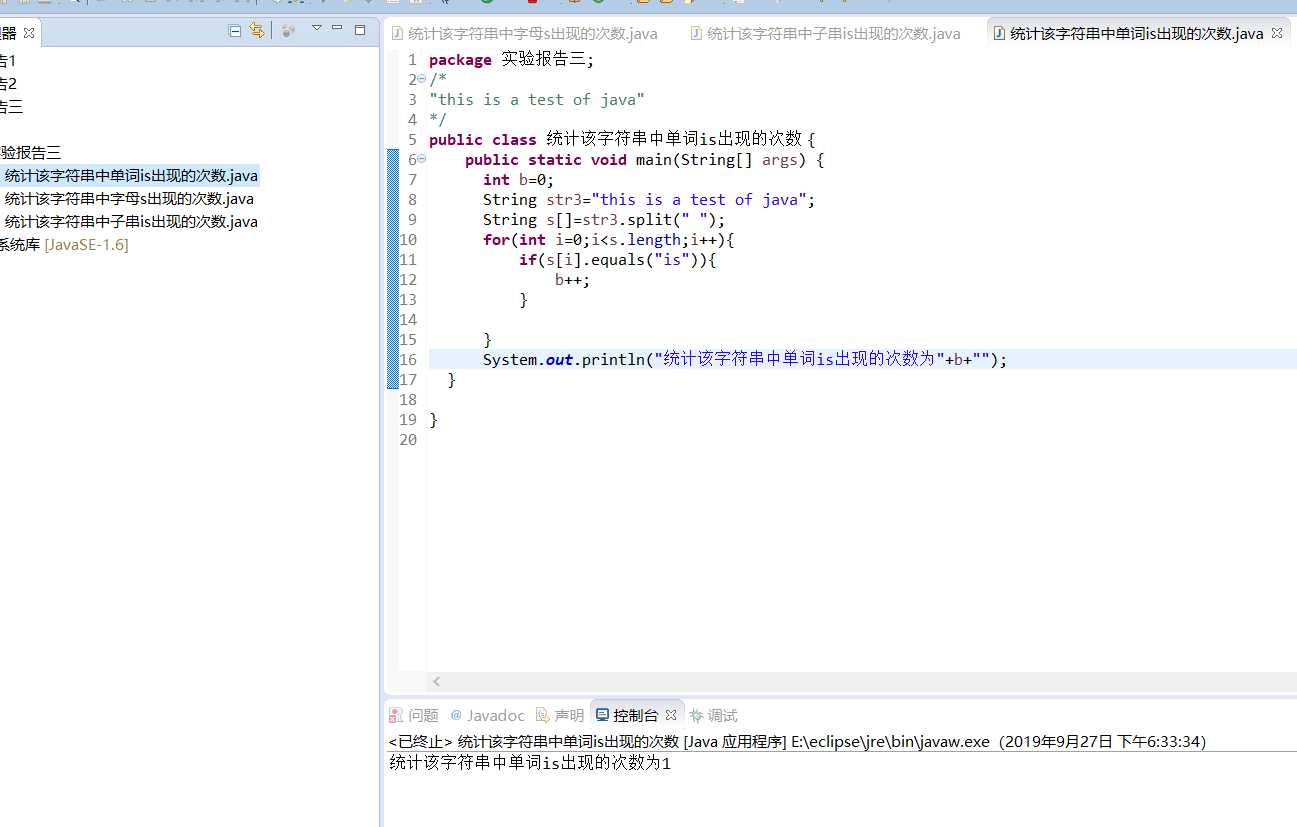The image size is (1297, 827).
Task: Close the 单词is出现的次数.java editor tab
Action: tap(1277, 34)
